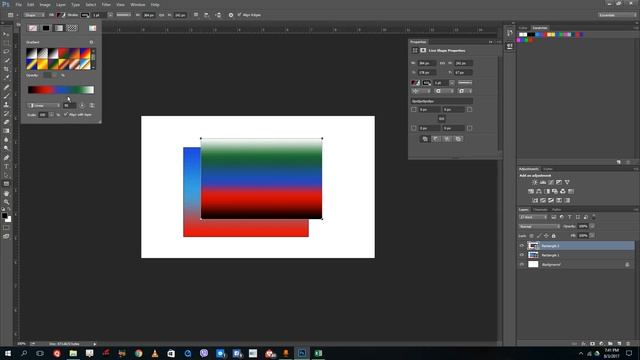Screen dimensions: 640x360
Task: Open the tool mode Shape dropdown
Action: pyautogui.click(x=34, y=15)
